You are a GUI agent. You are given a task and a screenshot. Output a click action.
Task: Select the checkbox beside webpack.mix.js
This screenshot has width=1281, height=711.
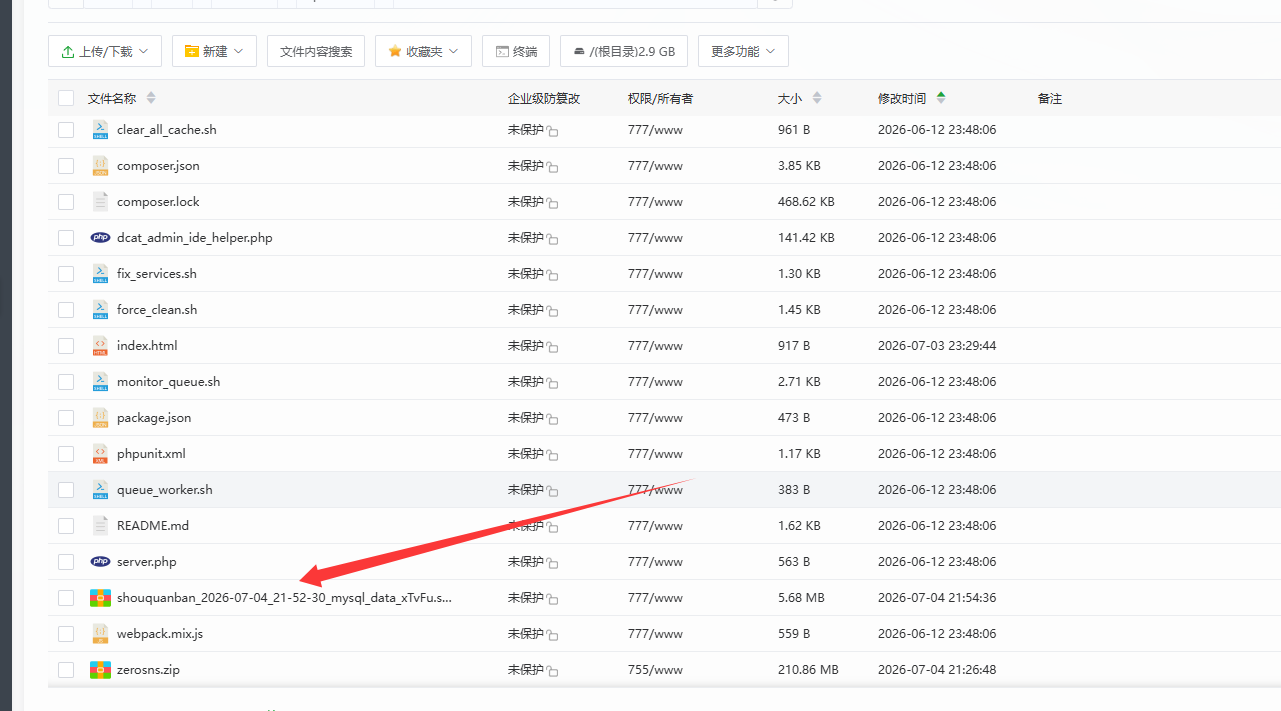pyautogui.click(x=66, y=633)
